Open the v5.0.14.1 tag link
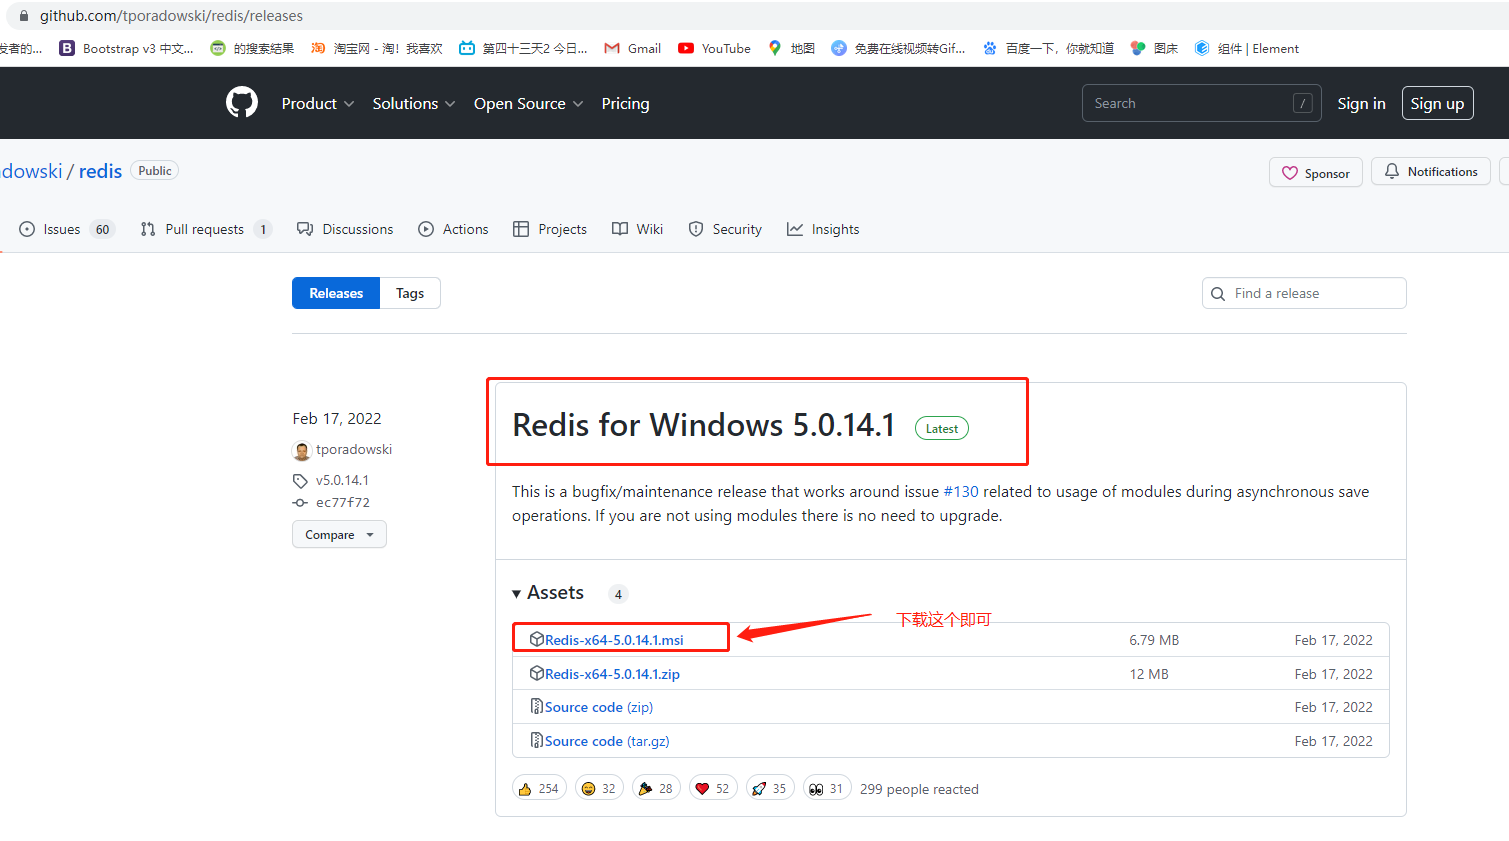This screenshot has height=841, width=1509. (342, 480)
